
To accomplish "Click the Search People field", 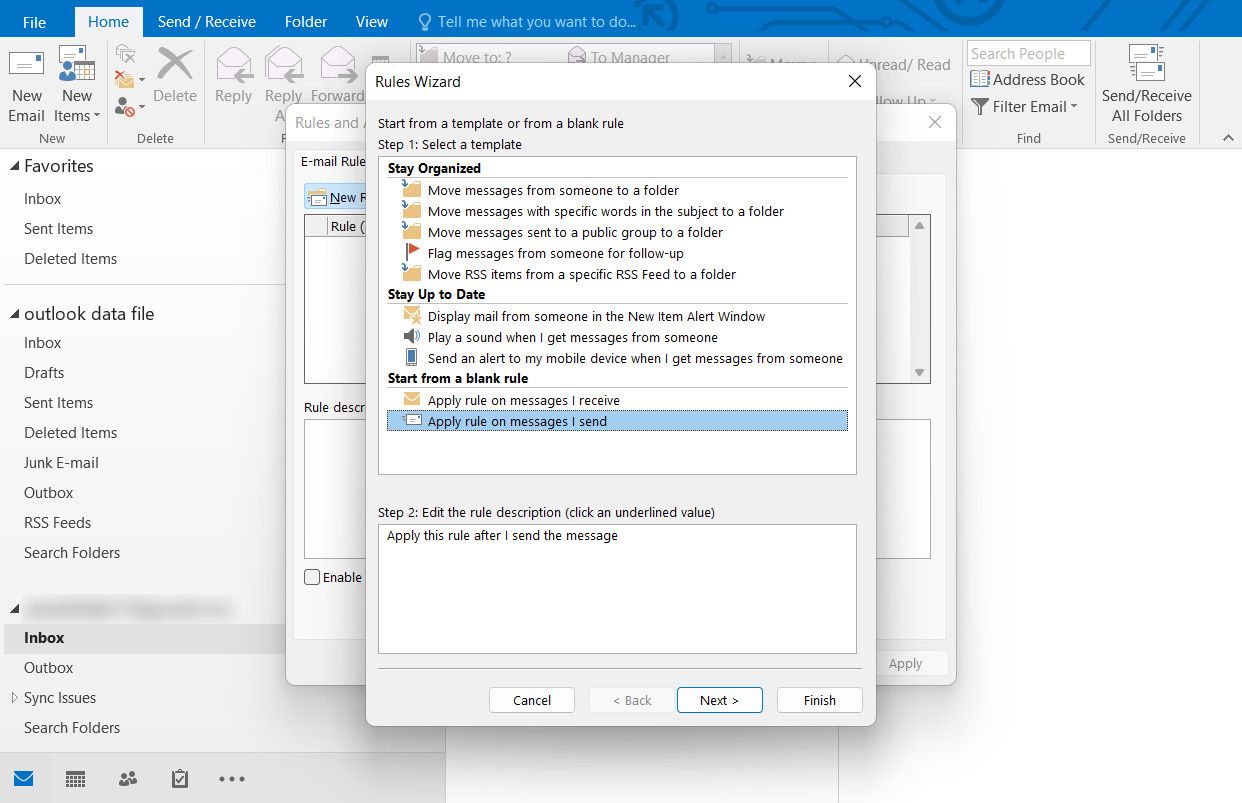I will pyautogui.click(x=1027, y=54).
